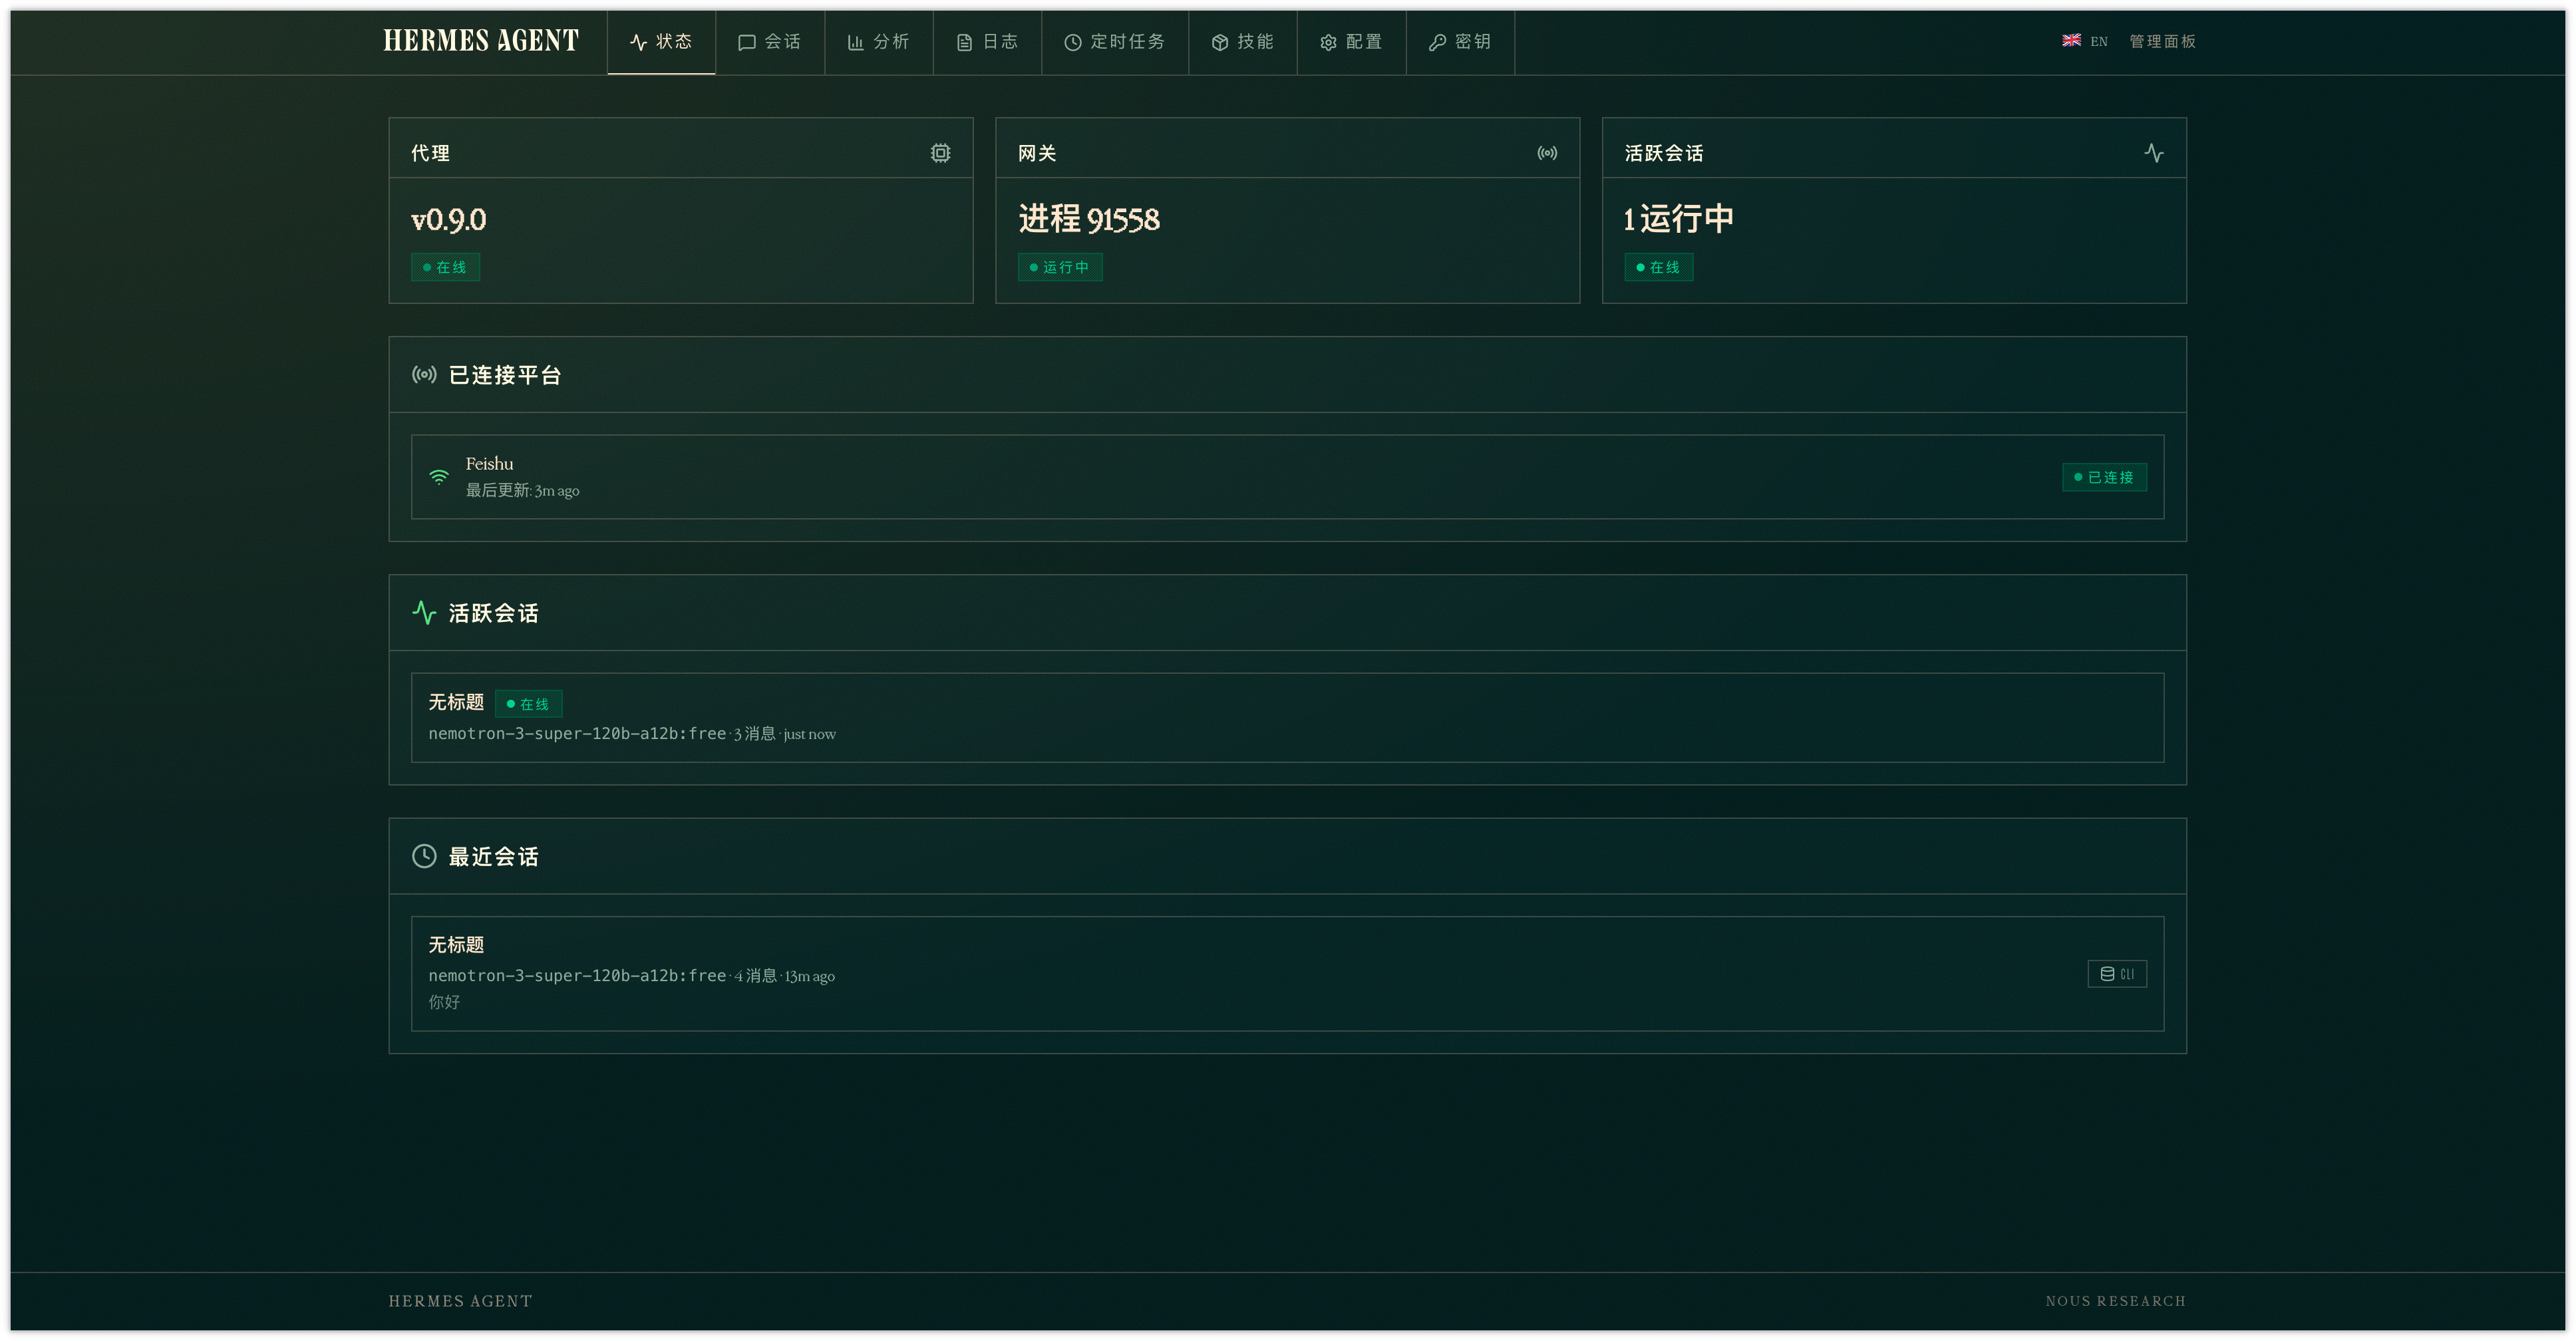Switch language using EN toggle
This screenshot has width=2576, height=1341.
pyautogui.click(x=2098, y=41)
